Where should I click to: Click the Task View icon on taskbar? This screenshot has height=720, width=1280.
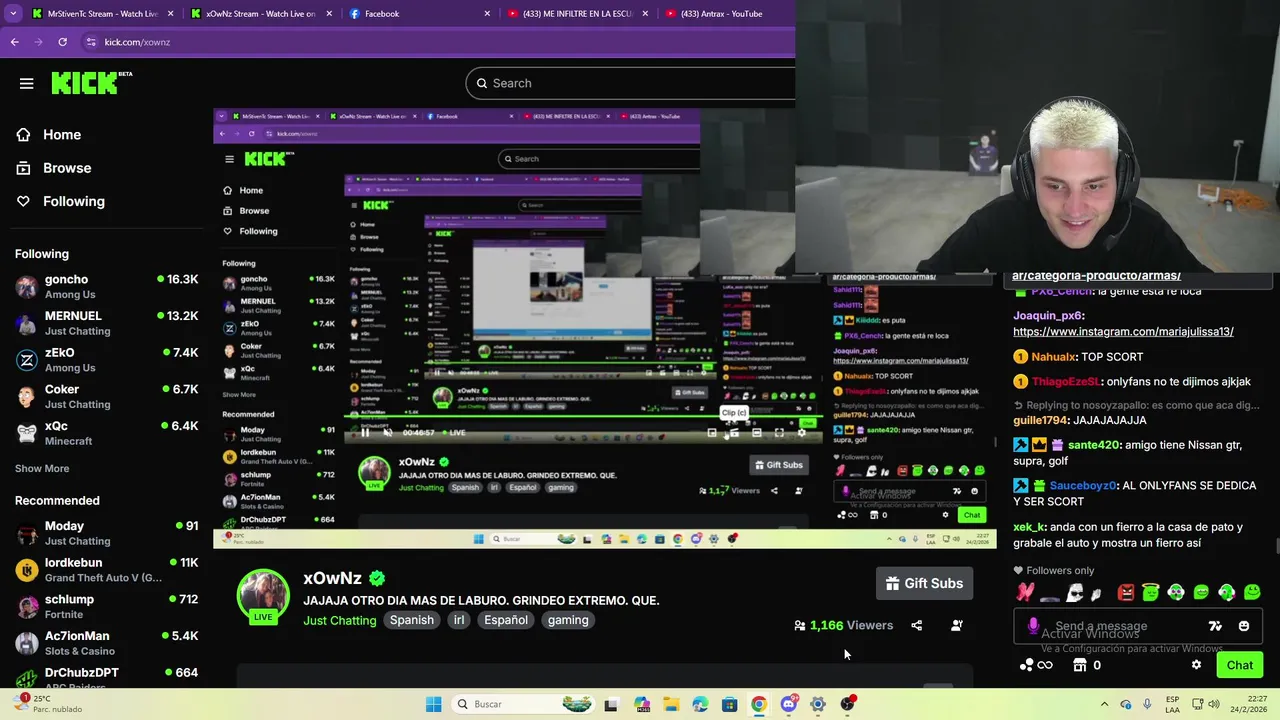tap(611, 704)
